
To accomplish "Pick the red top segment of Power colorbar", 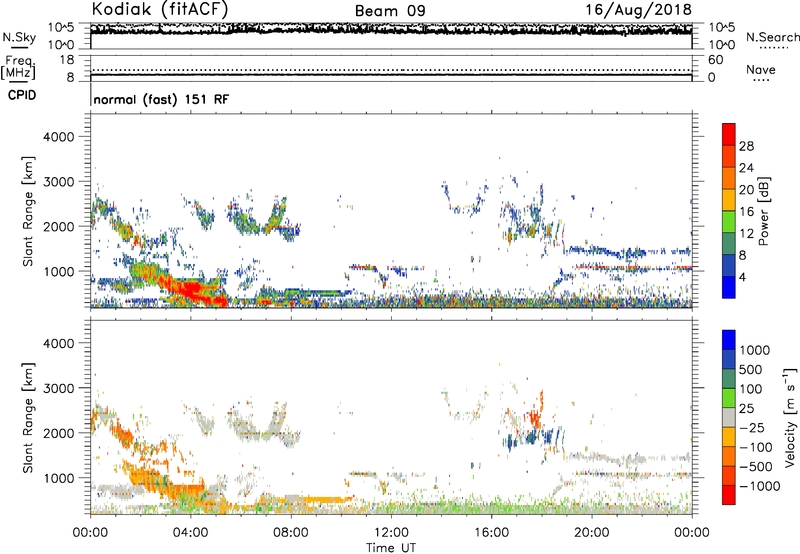I will click(729, 134).
